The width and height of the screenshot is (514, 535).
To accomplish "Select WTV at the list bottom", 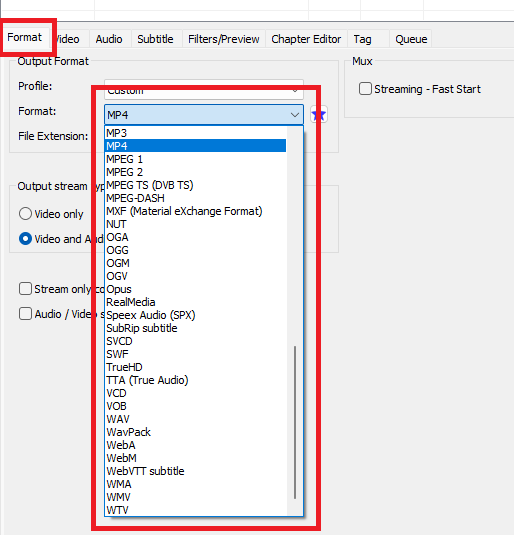I will pos(196,510).
